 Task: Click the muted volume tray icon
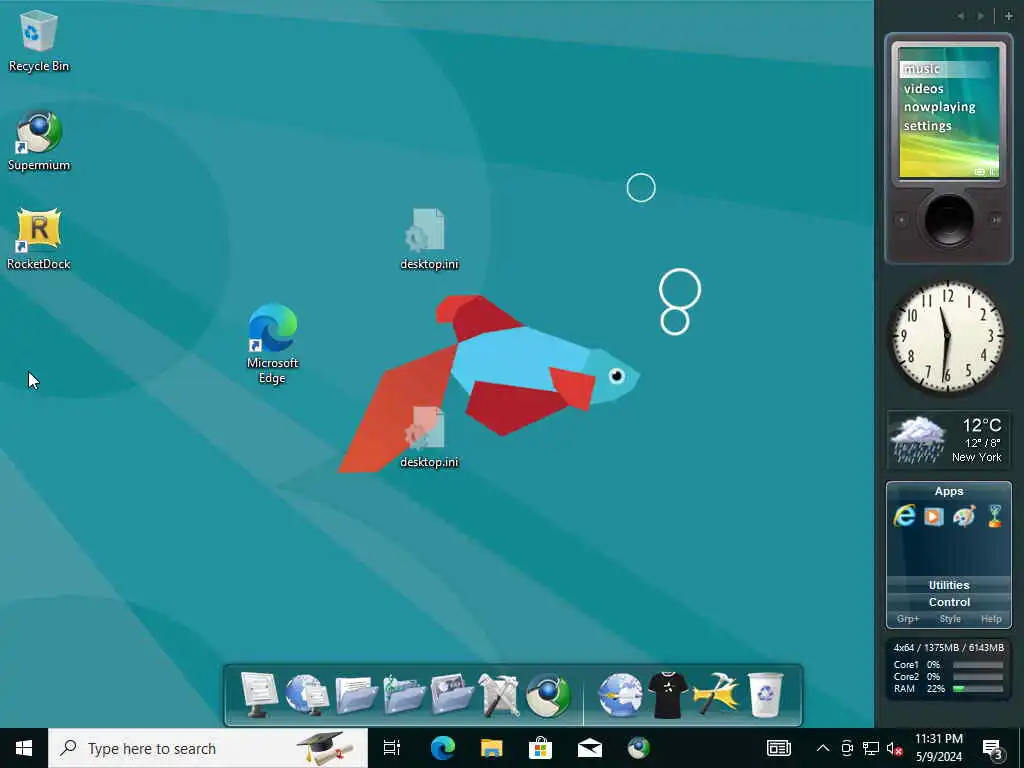point(895,748)
